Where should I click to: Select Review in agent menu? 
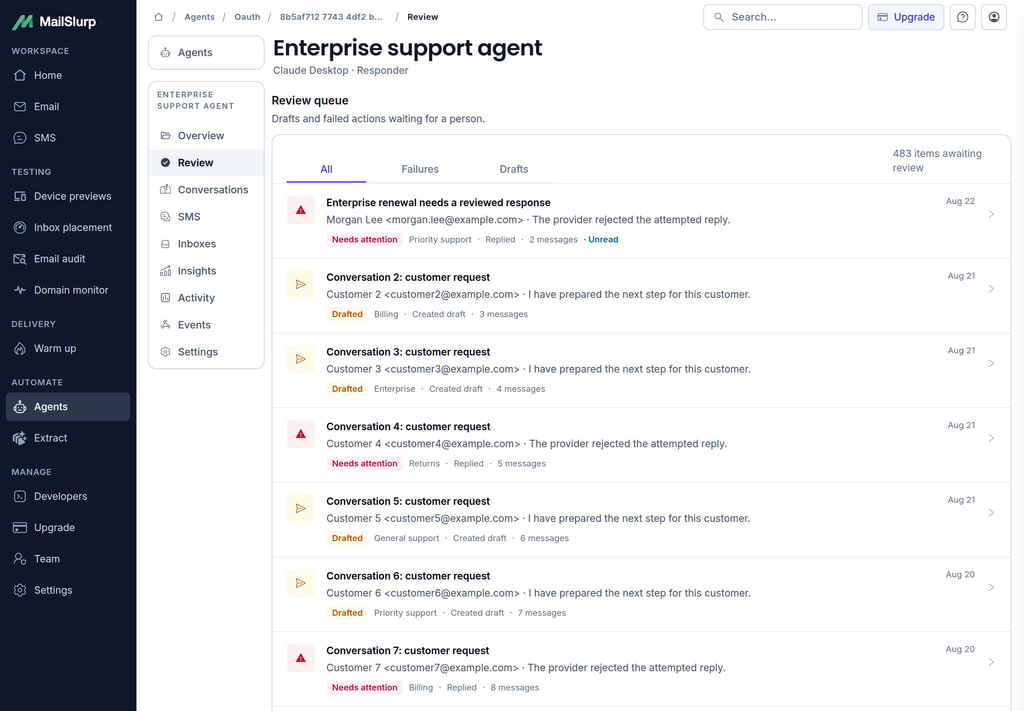[206, 163]
